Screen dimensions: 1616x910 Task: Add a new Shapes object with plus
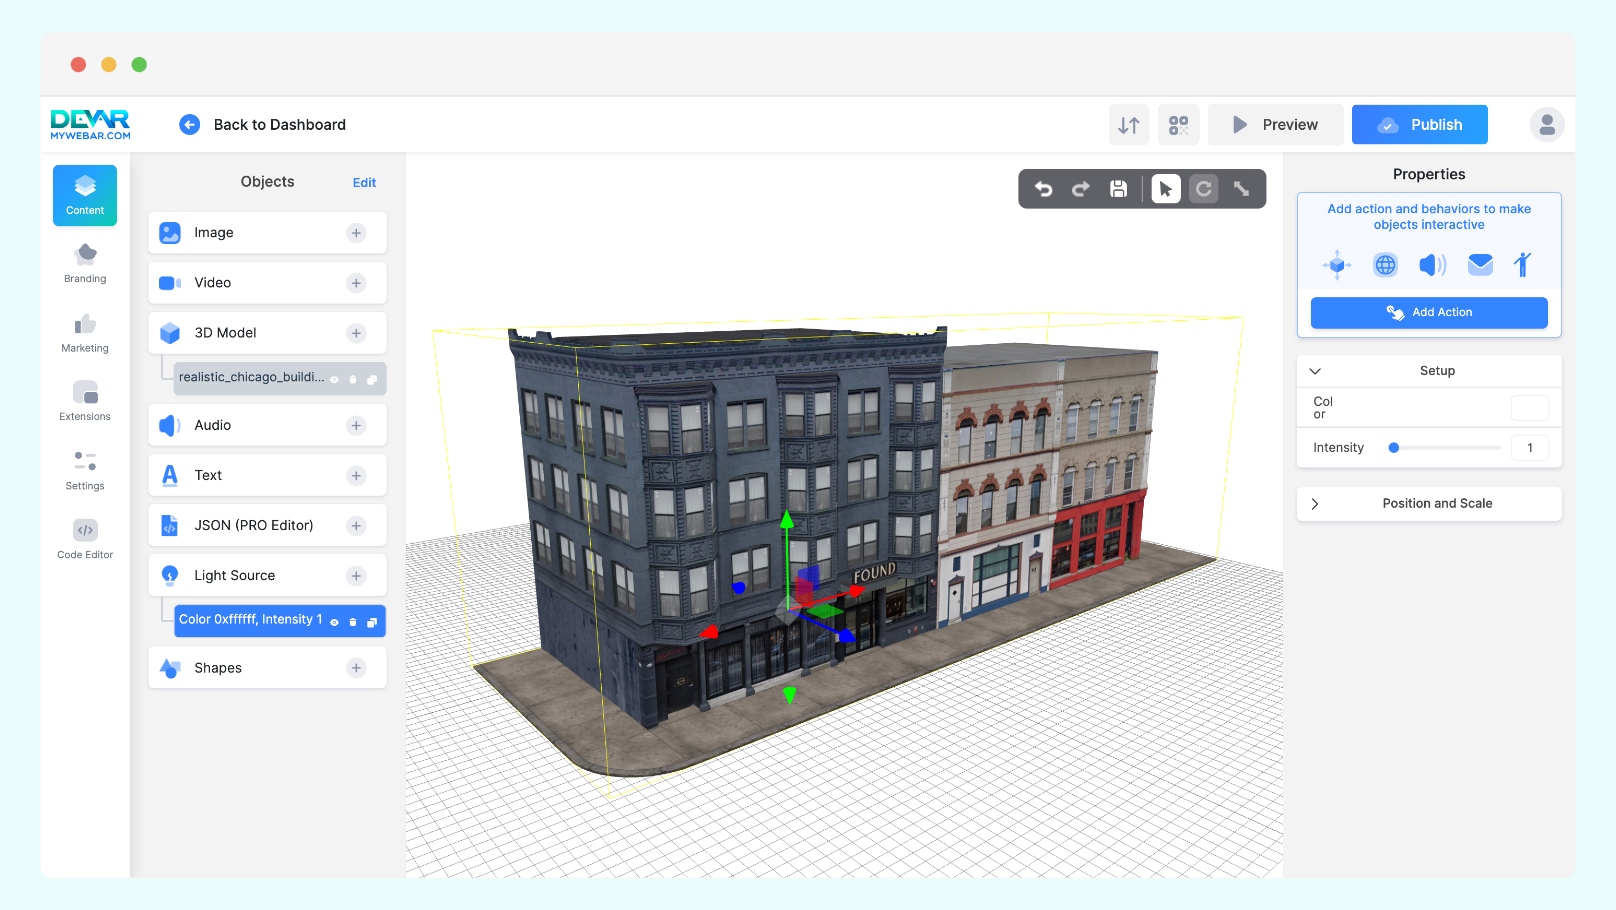pyautogui.click(x=356, y=668)
